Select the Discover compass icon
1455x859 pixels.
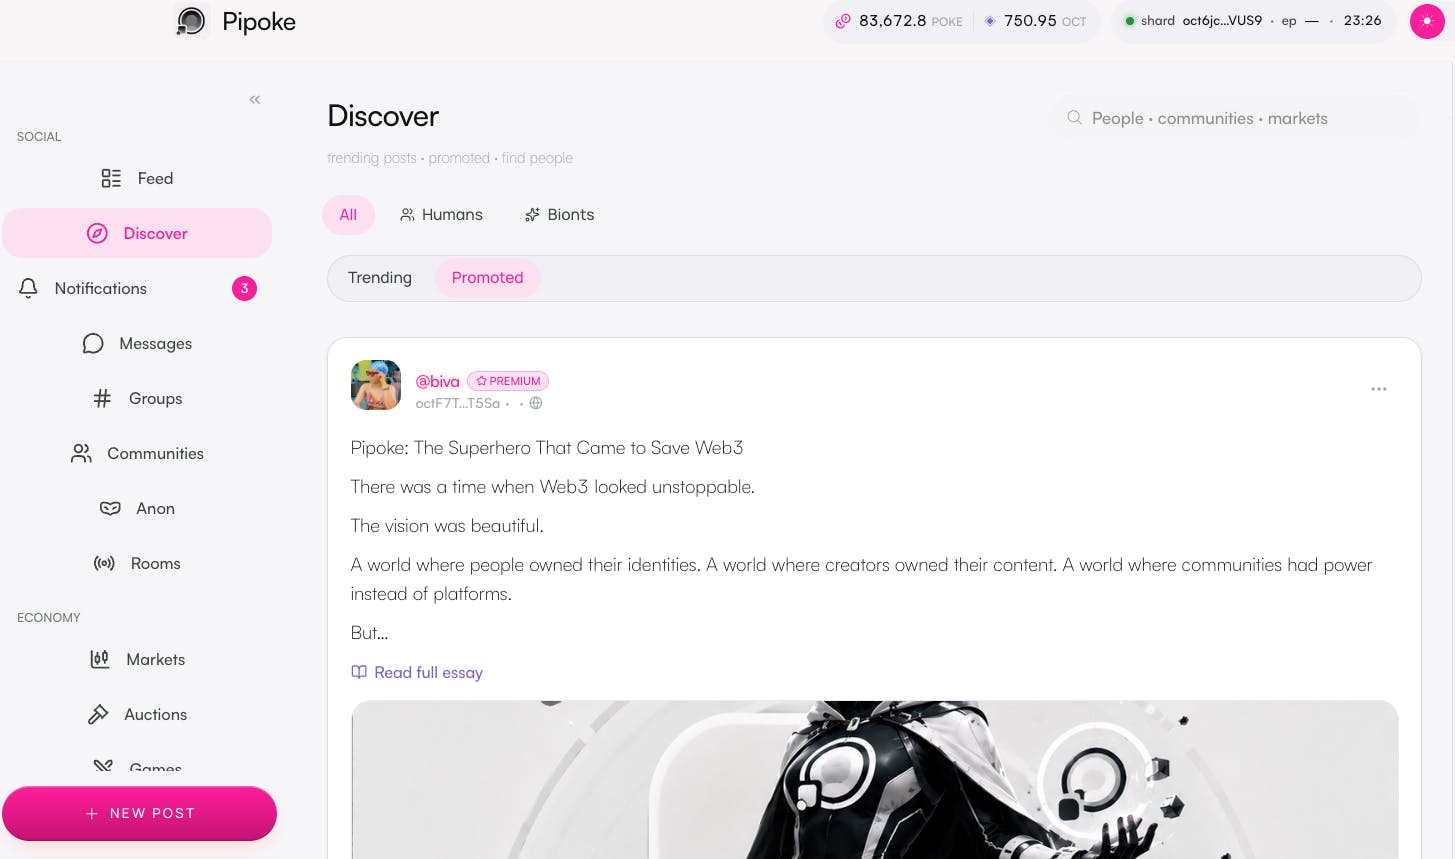(x=97, y=233)
